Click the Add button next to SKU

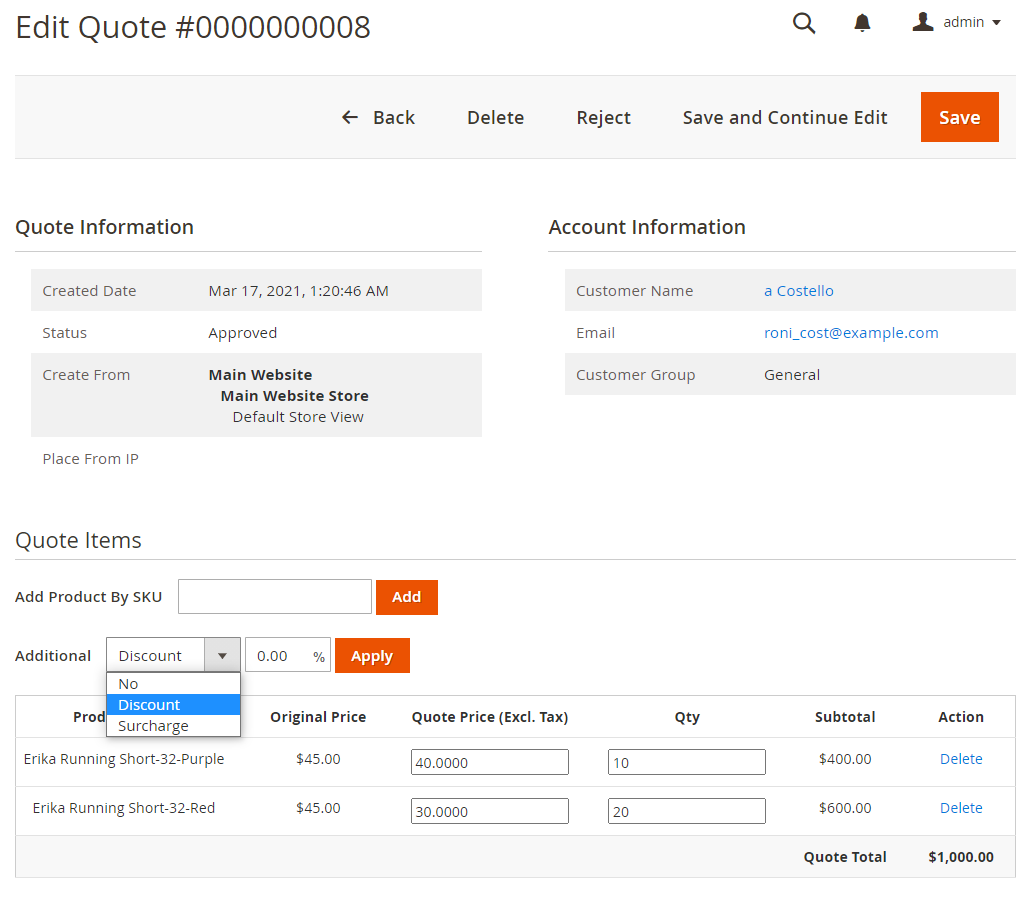click(406, 597)
